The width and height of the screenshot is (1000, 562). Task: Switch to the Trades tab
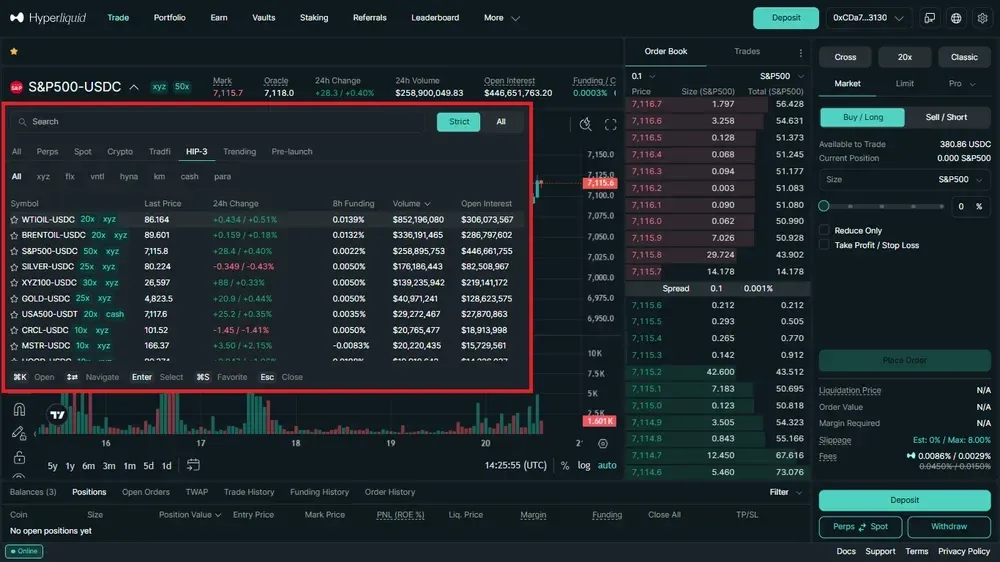[x=747, y=51]
